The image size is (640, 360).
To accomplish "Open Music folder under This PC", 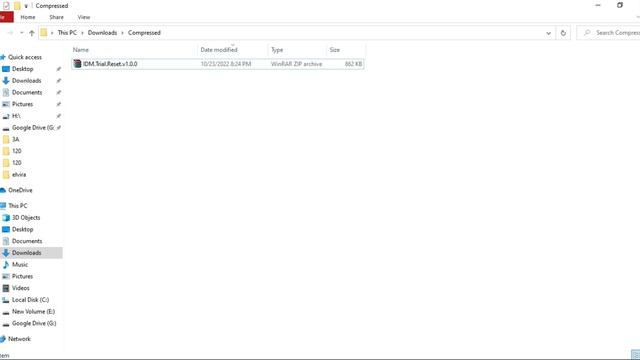I will [x=20, y=264].
